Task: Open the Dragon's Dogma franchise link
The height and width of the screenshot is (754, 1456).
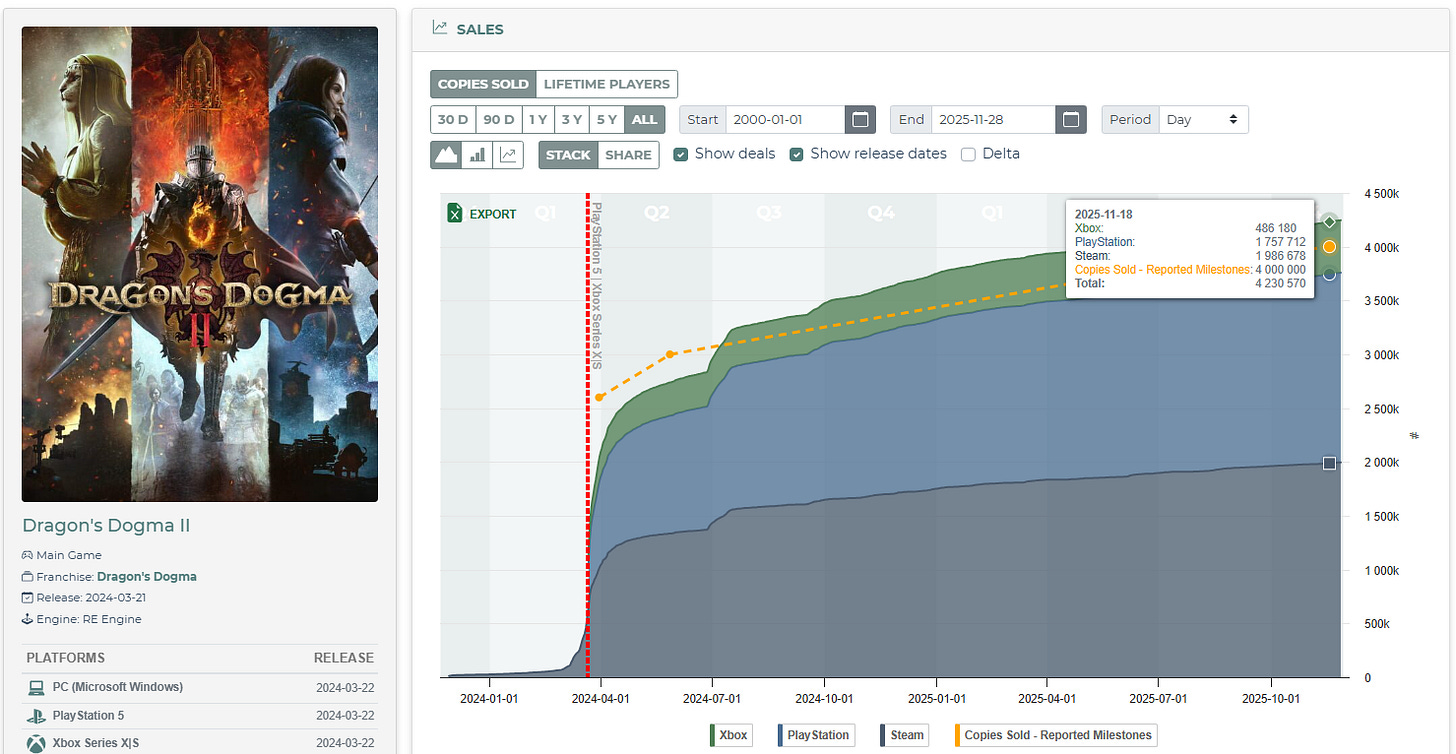Action: 147,576
